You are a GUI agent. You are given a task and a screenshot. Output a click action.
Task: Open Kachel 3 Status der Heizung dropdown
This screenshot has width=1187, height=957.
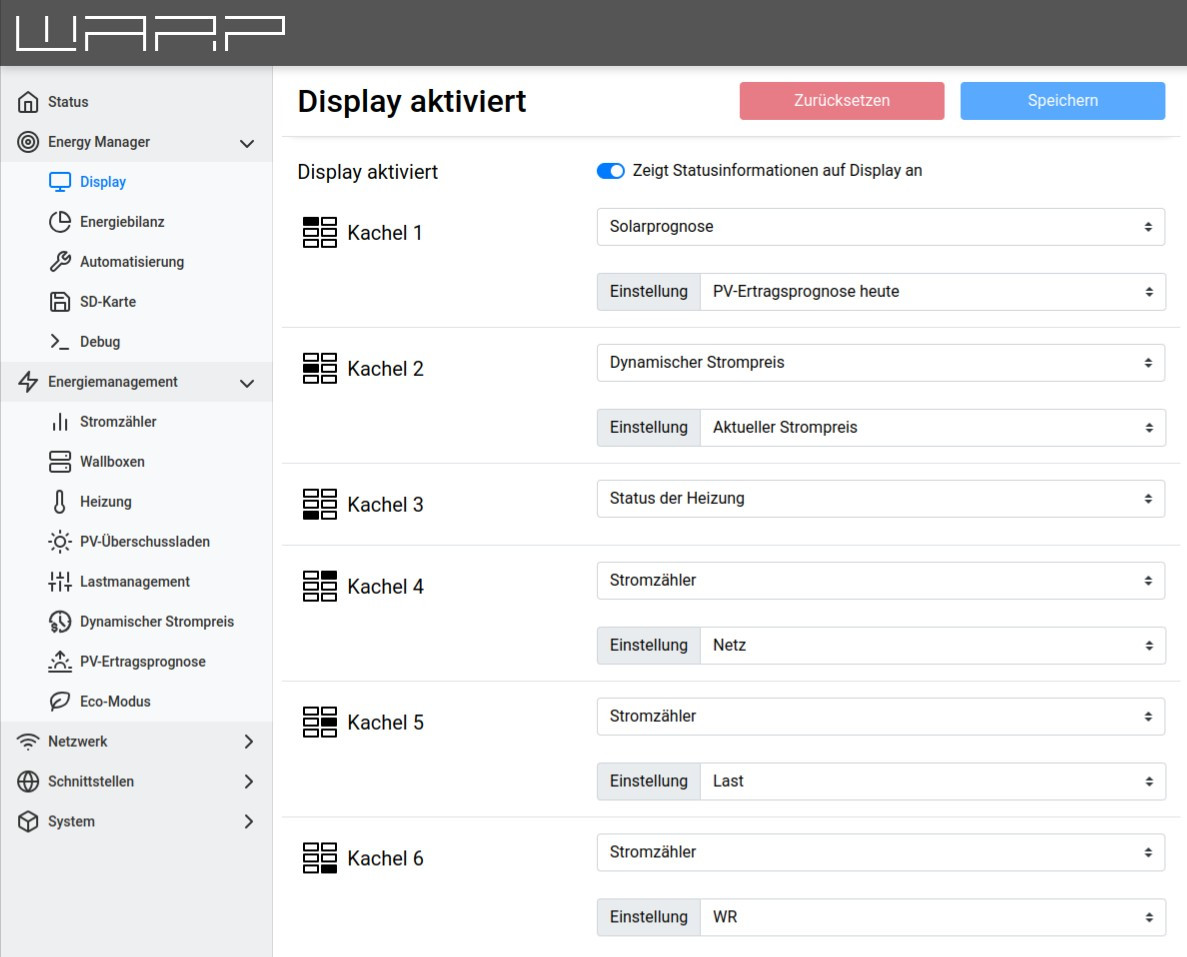click(880, 499)
